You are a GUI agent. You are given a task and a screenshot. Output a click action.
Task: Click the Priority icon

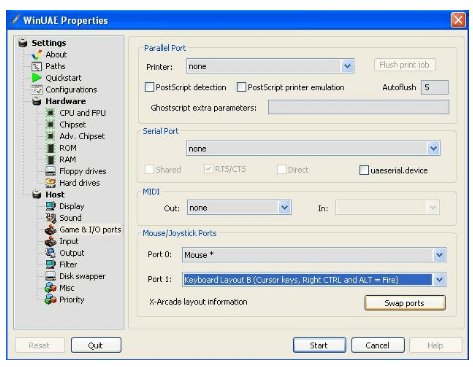50,299
